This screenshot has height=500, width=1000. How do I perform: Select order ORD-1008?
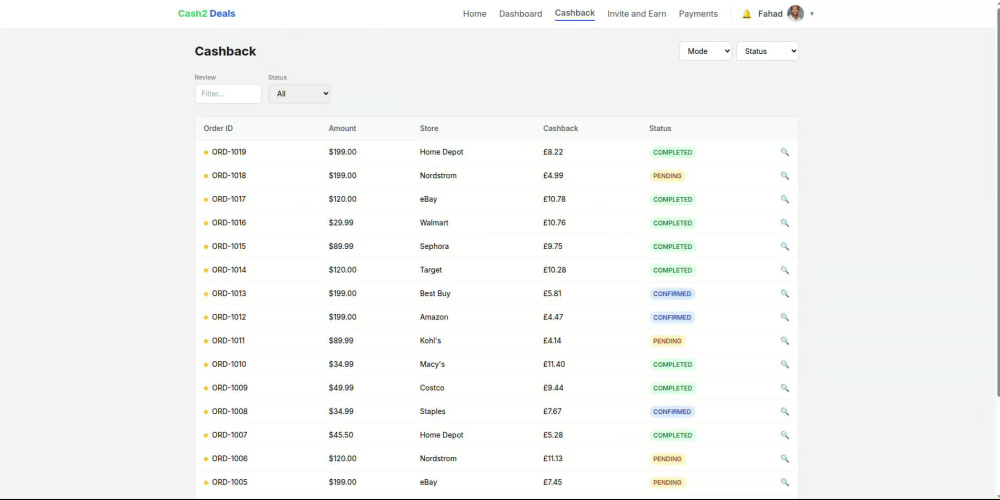(229, 412)
